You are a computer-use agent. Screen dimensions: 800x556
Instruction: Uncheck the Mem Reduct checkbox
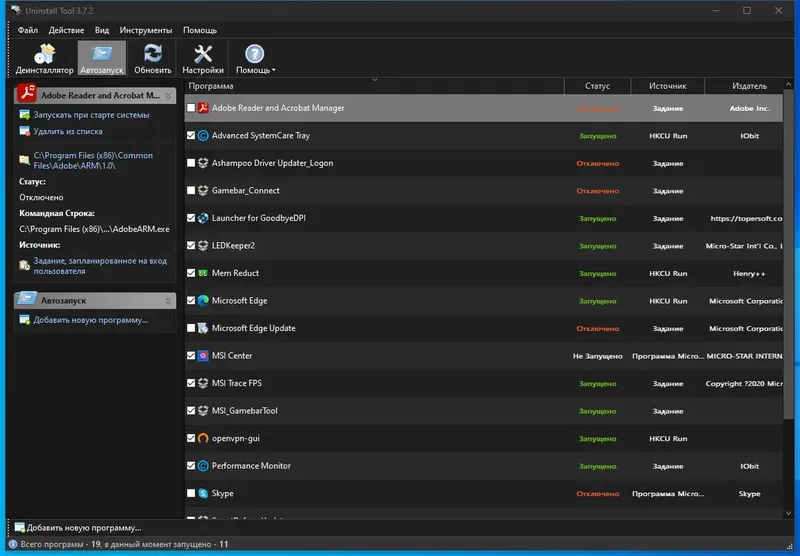point(191,273)
